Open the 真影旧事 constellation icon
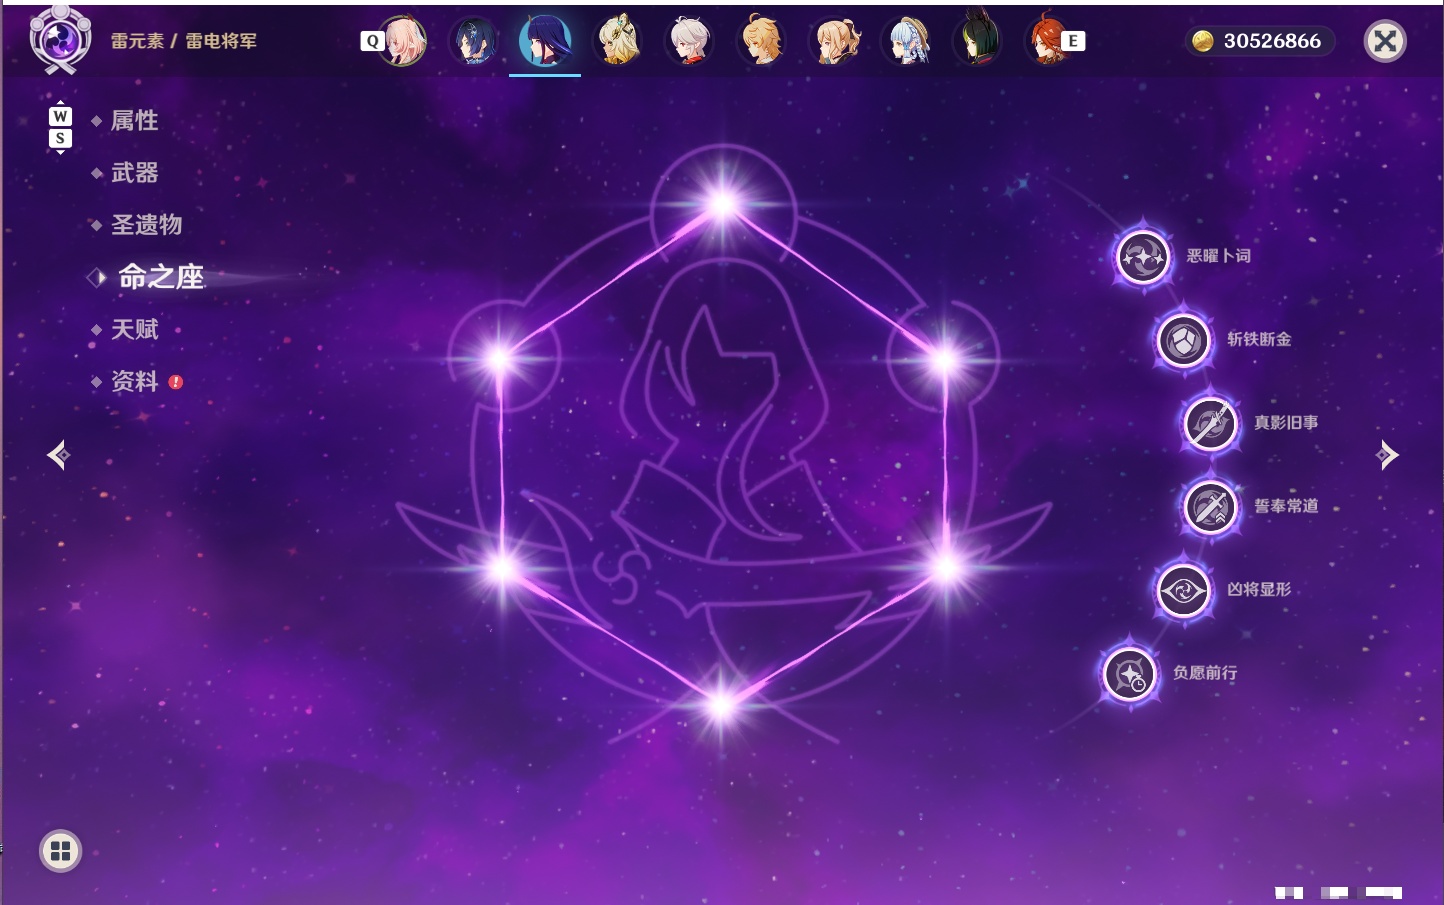The image size is (1444, 905). point(1210,423)
